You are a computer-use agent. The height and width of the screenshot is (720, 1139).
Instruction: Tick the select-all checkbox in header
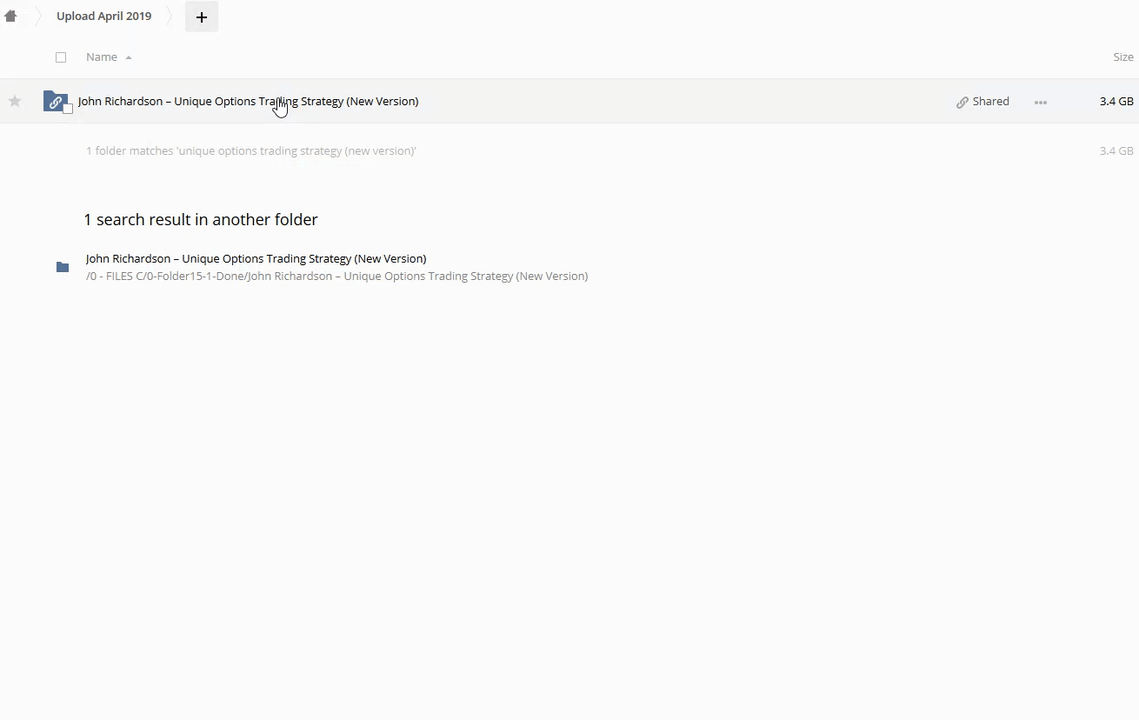click(x=61, y=57)
